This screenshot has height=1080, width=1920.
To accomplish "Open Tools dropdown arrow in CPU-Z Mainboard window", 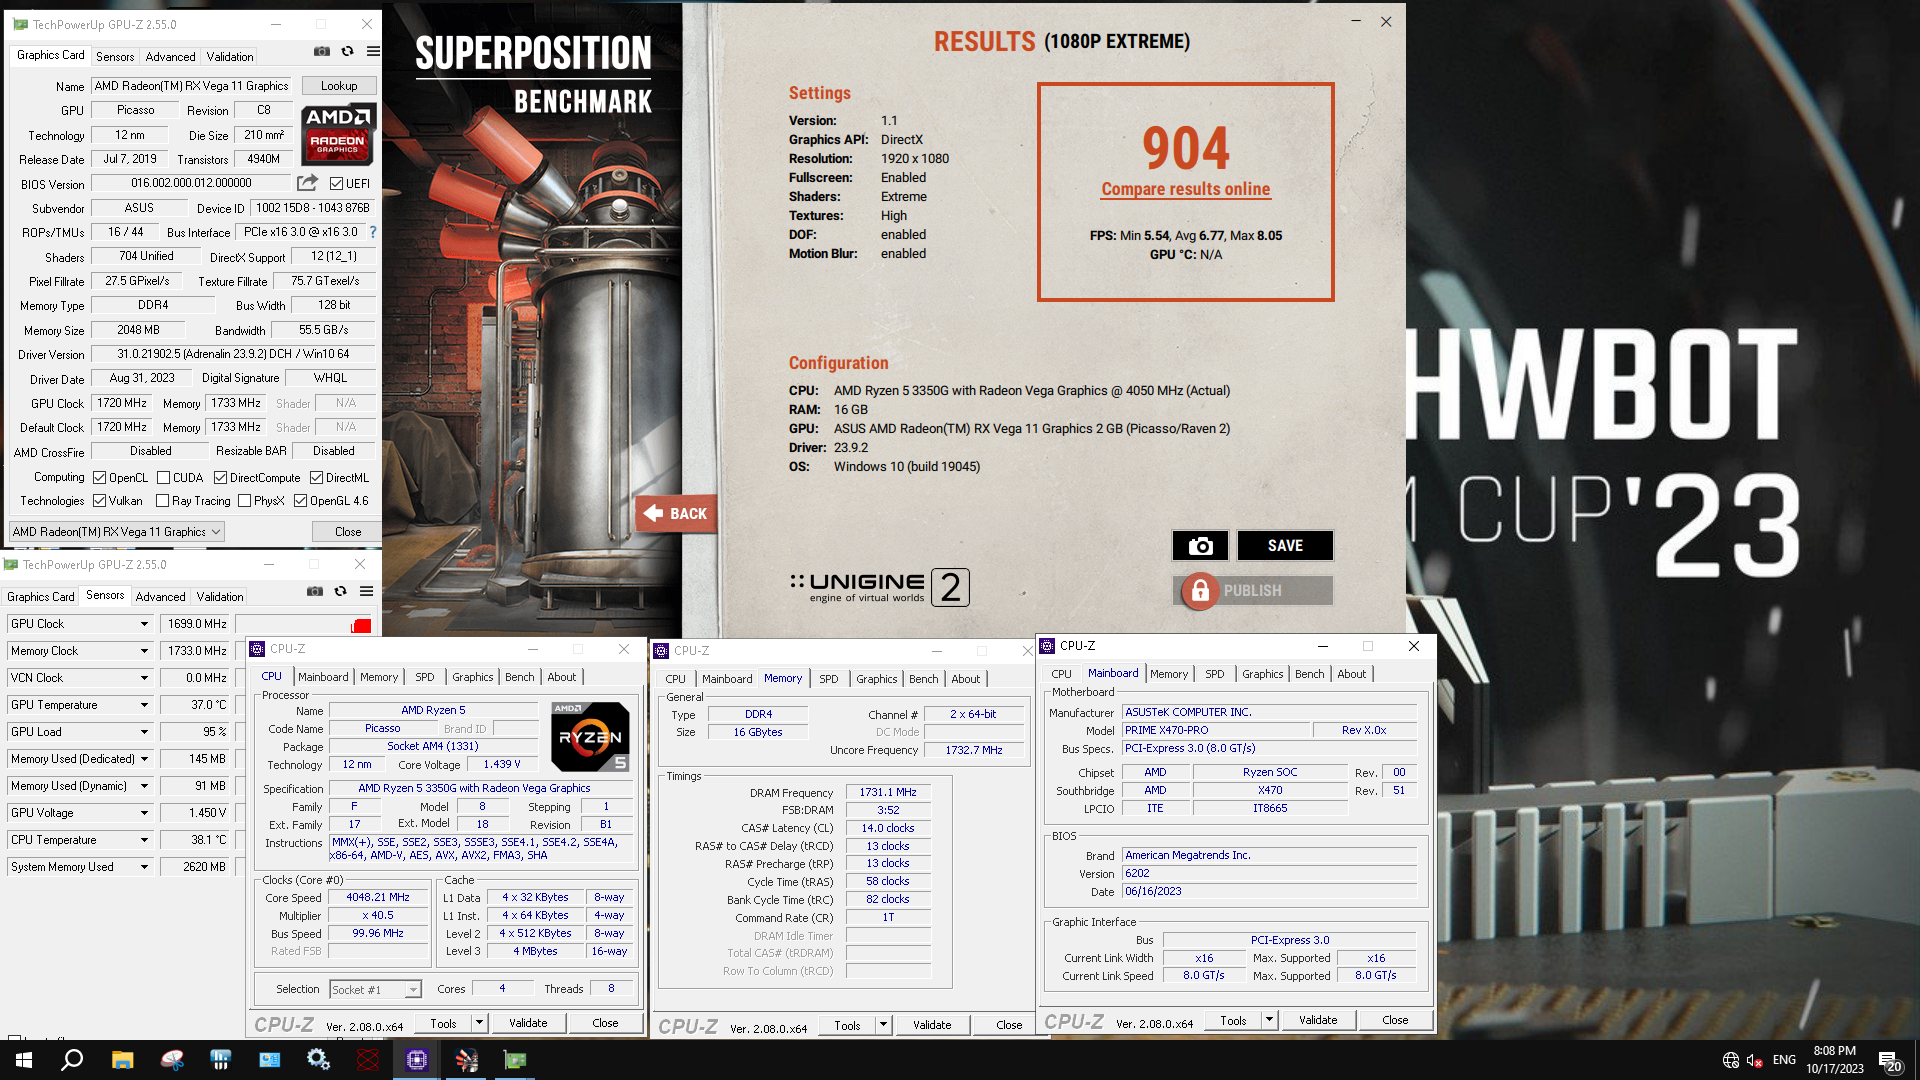I will tap(1269, 1020).
